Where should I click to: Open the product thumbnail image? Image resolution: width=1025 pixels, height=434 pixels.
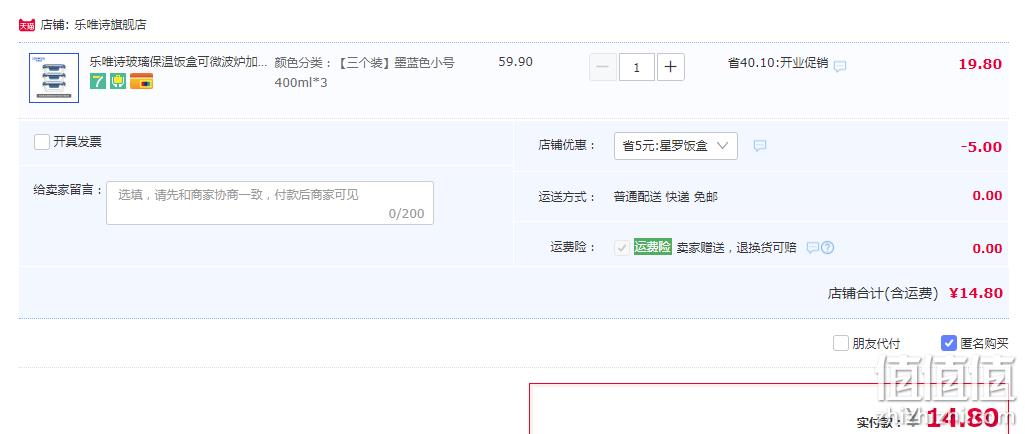(54, 78)
